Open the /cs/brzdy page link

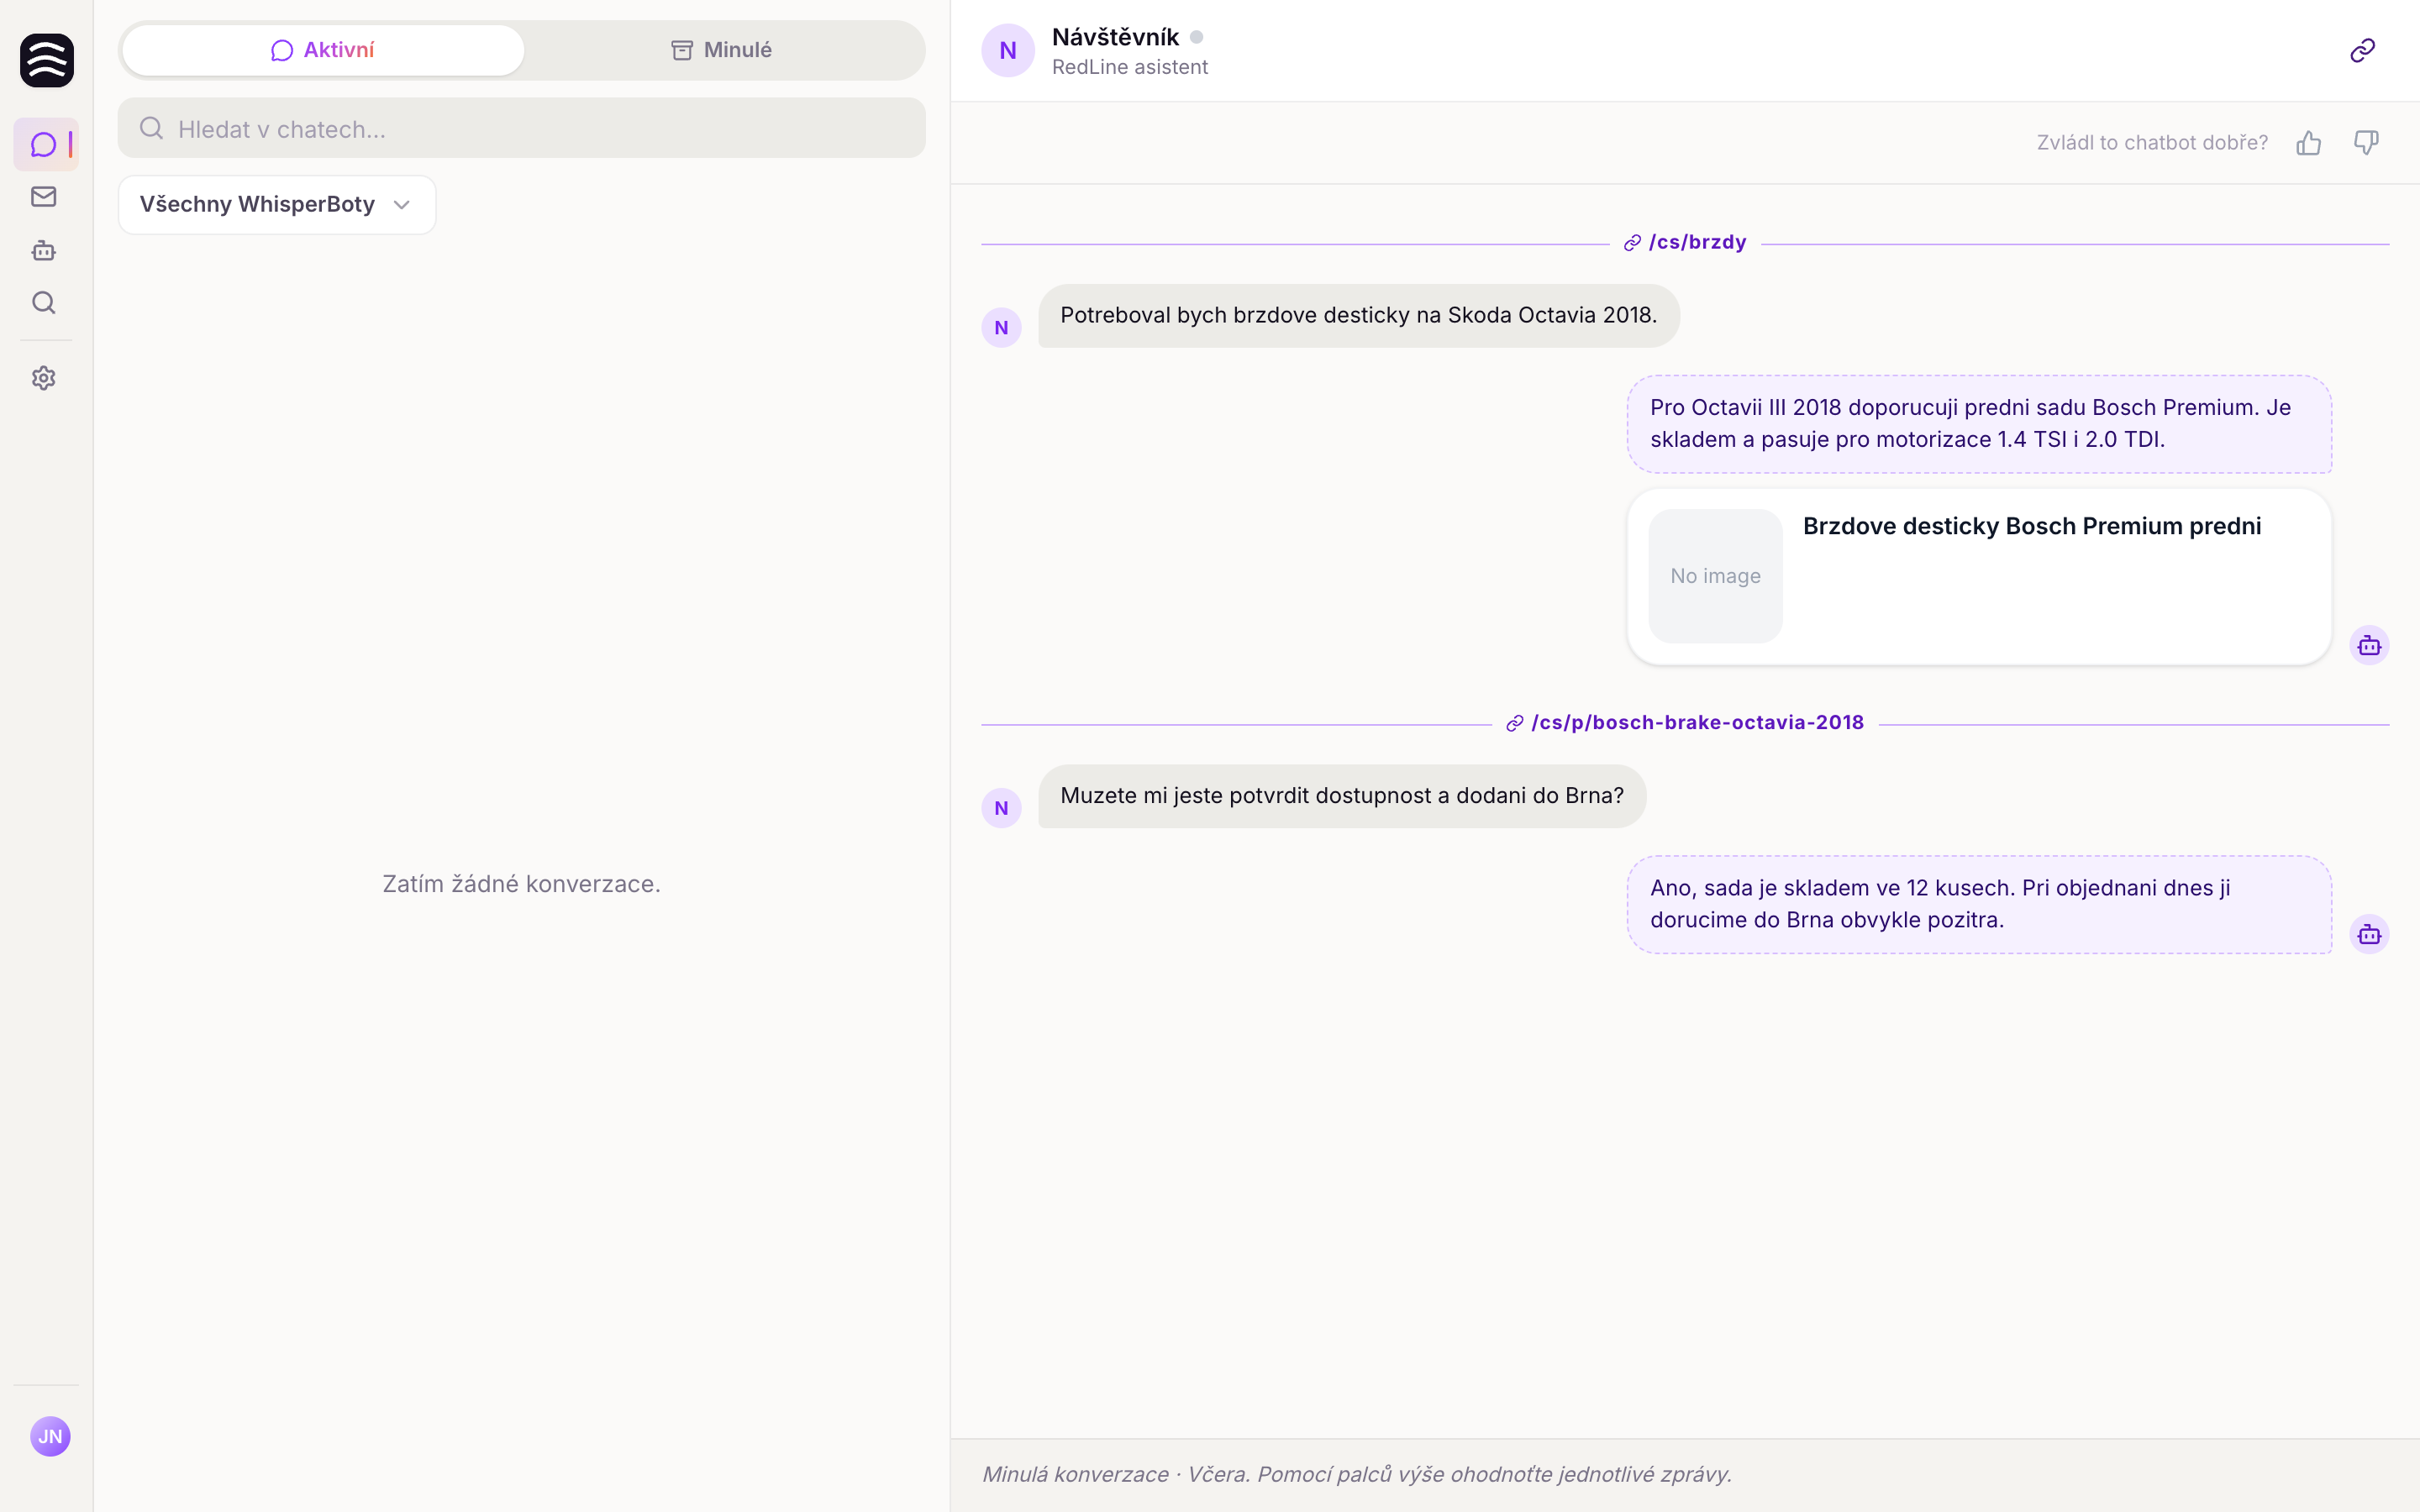pyautogui.click(x=1685, y=242)
